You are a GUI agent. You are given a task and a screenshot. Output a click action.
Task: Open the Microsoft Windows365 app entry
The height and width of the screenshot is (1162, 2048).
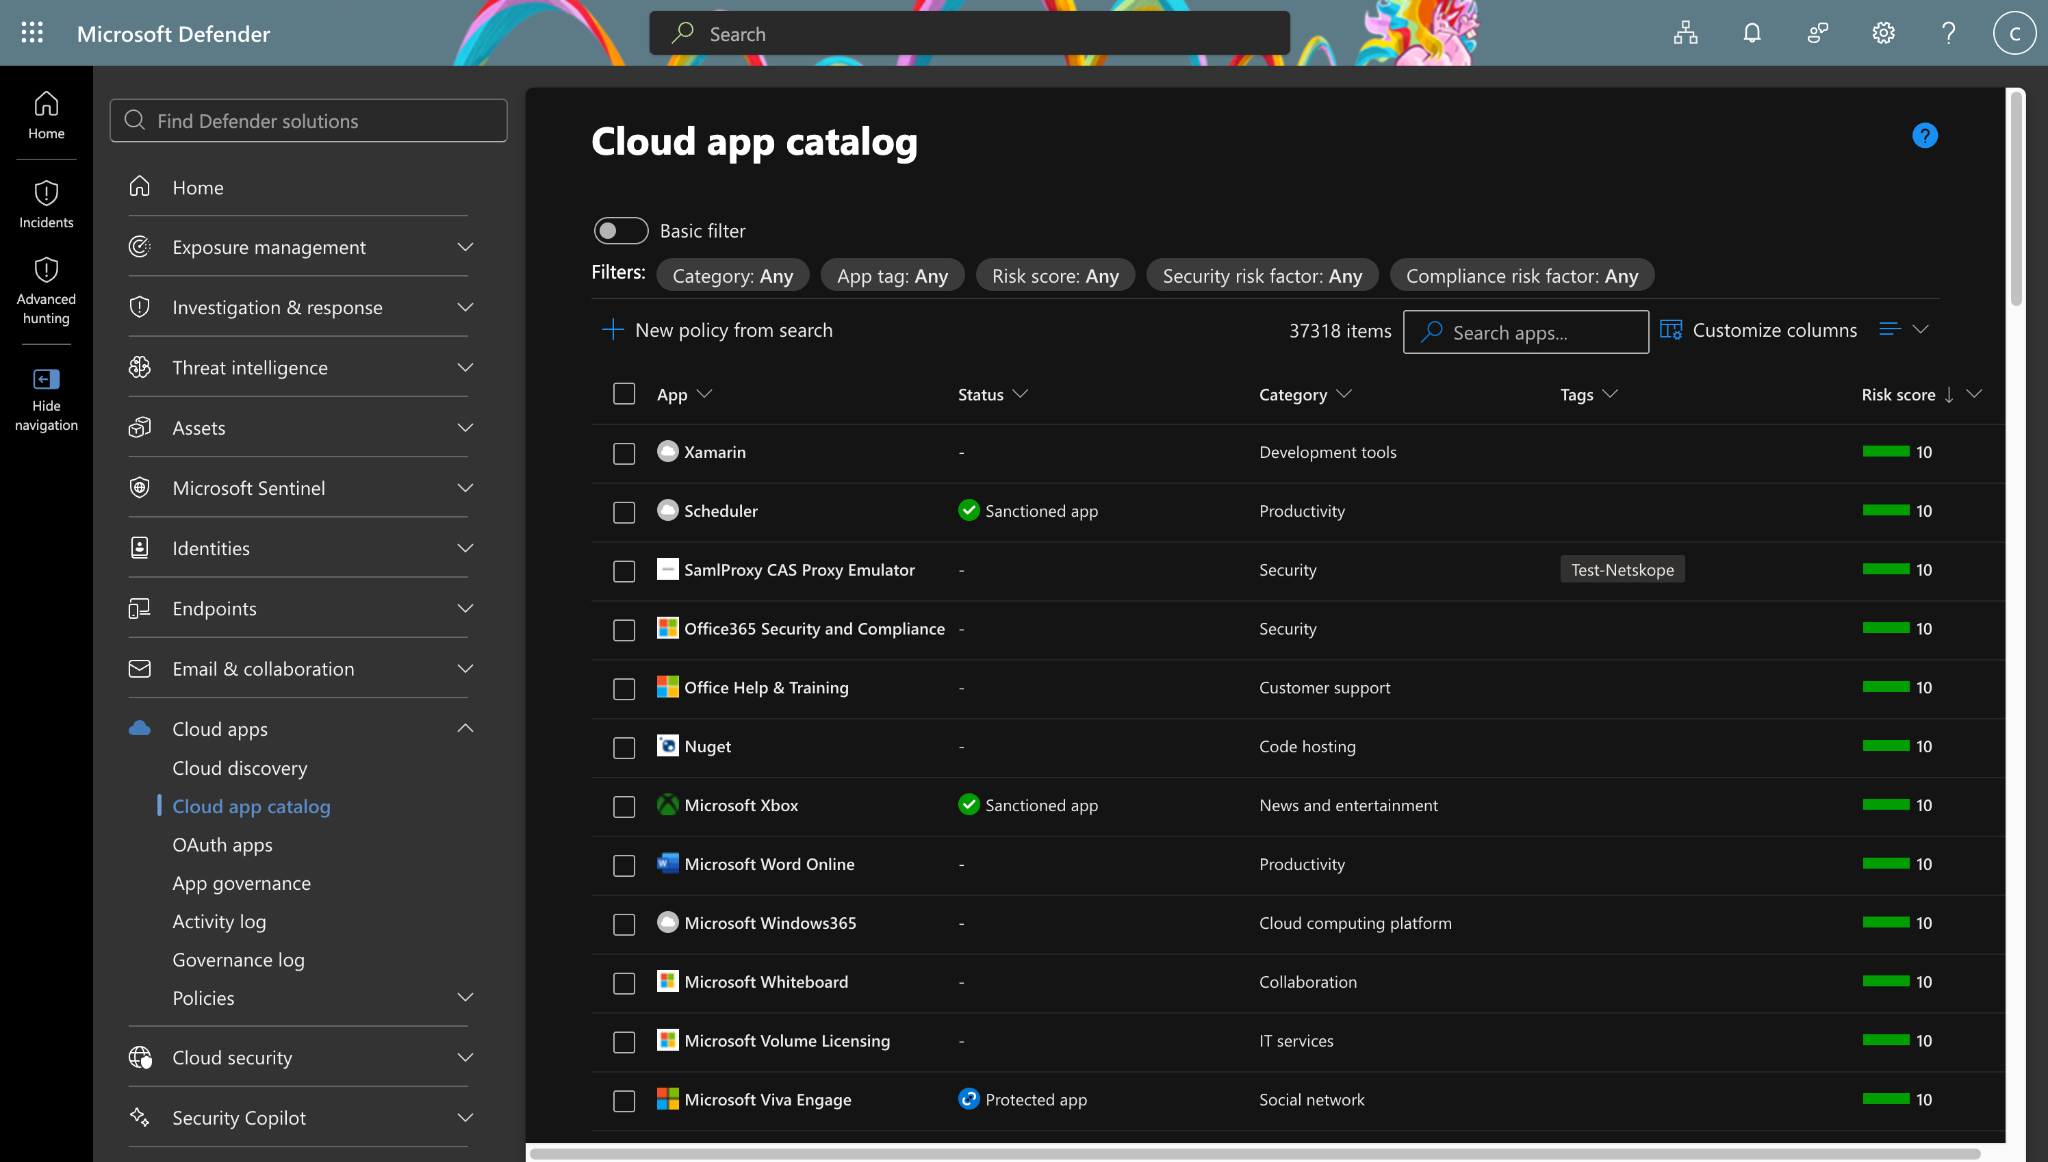[x=770, y=923]
